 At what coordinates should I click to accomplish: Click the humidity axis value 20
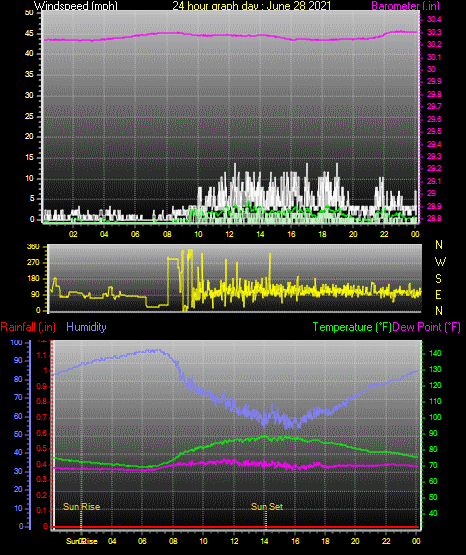tap(18, 489)
